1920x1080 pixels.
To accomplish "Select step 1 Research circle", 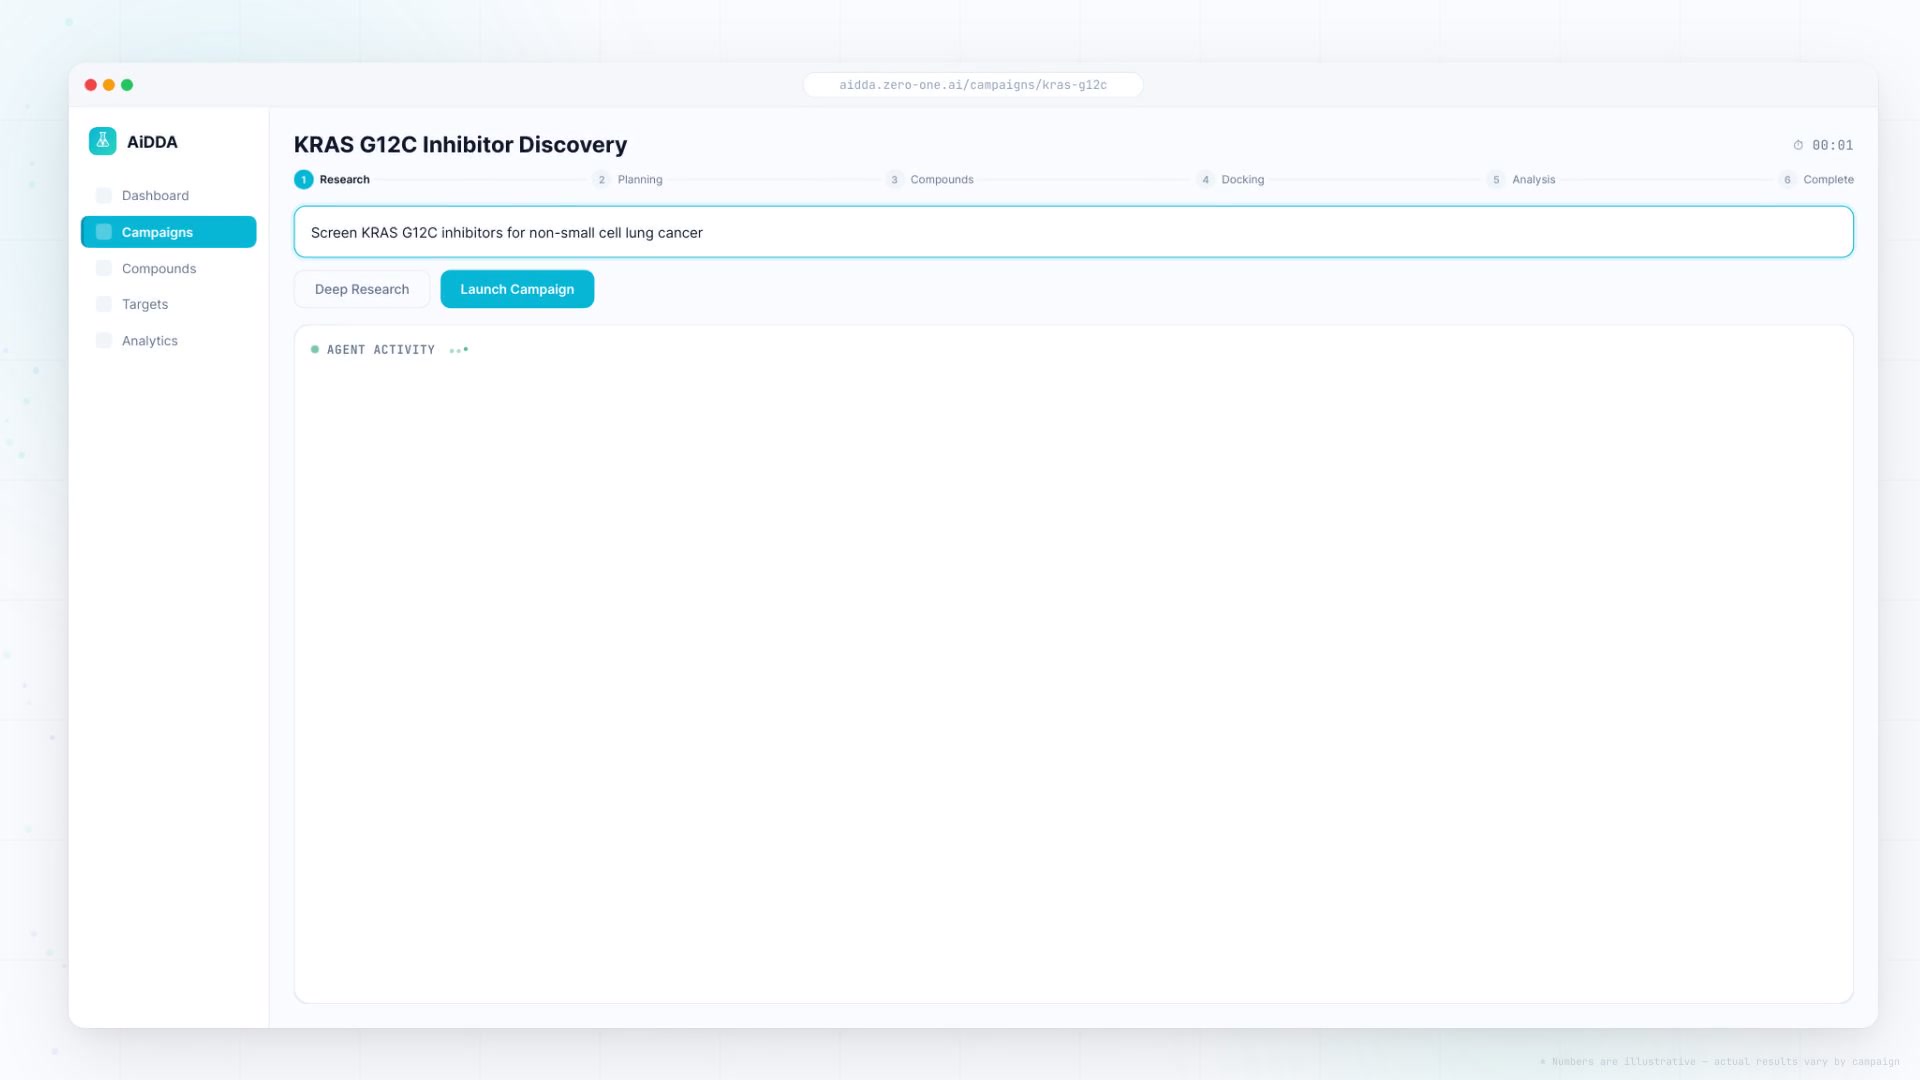I will click(303, 179).
